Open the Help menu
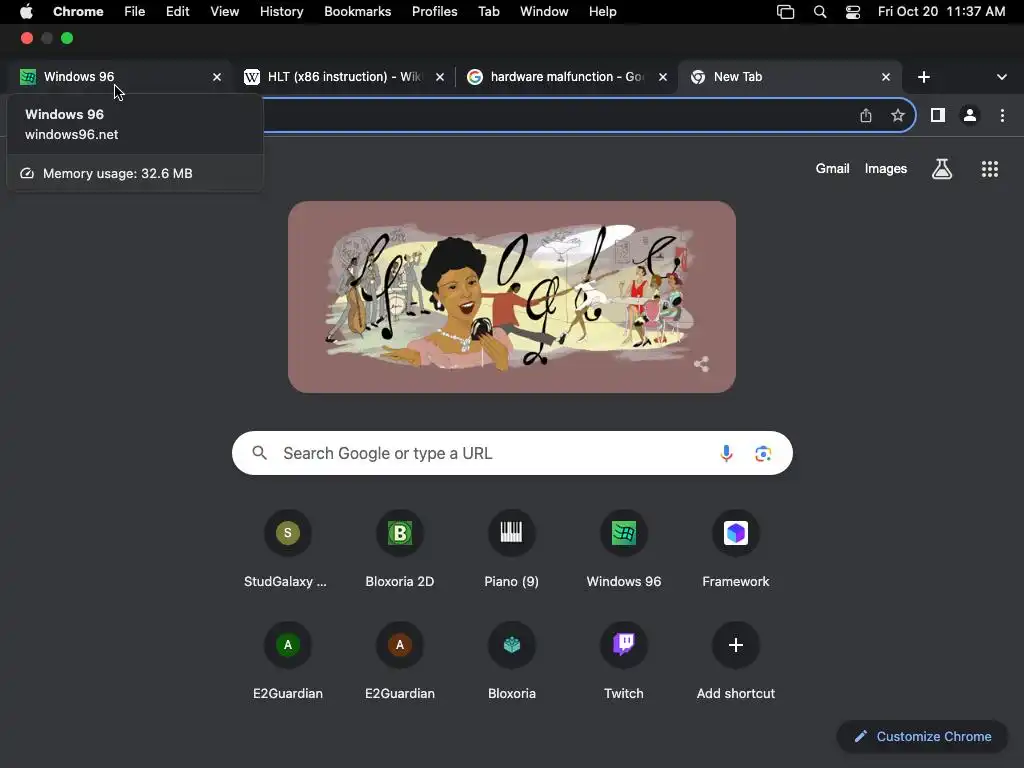 [x=602, y=12]
